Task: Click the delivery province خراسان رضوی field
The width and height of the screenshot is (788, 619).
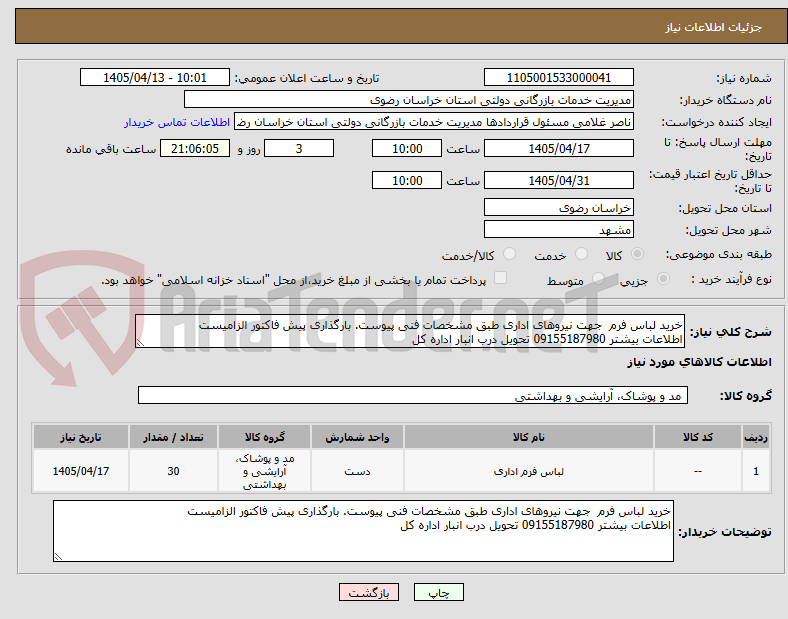Action: (558, 207)
